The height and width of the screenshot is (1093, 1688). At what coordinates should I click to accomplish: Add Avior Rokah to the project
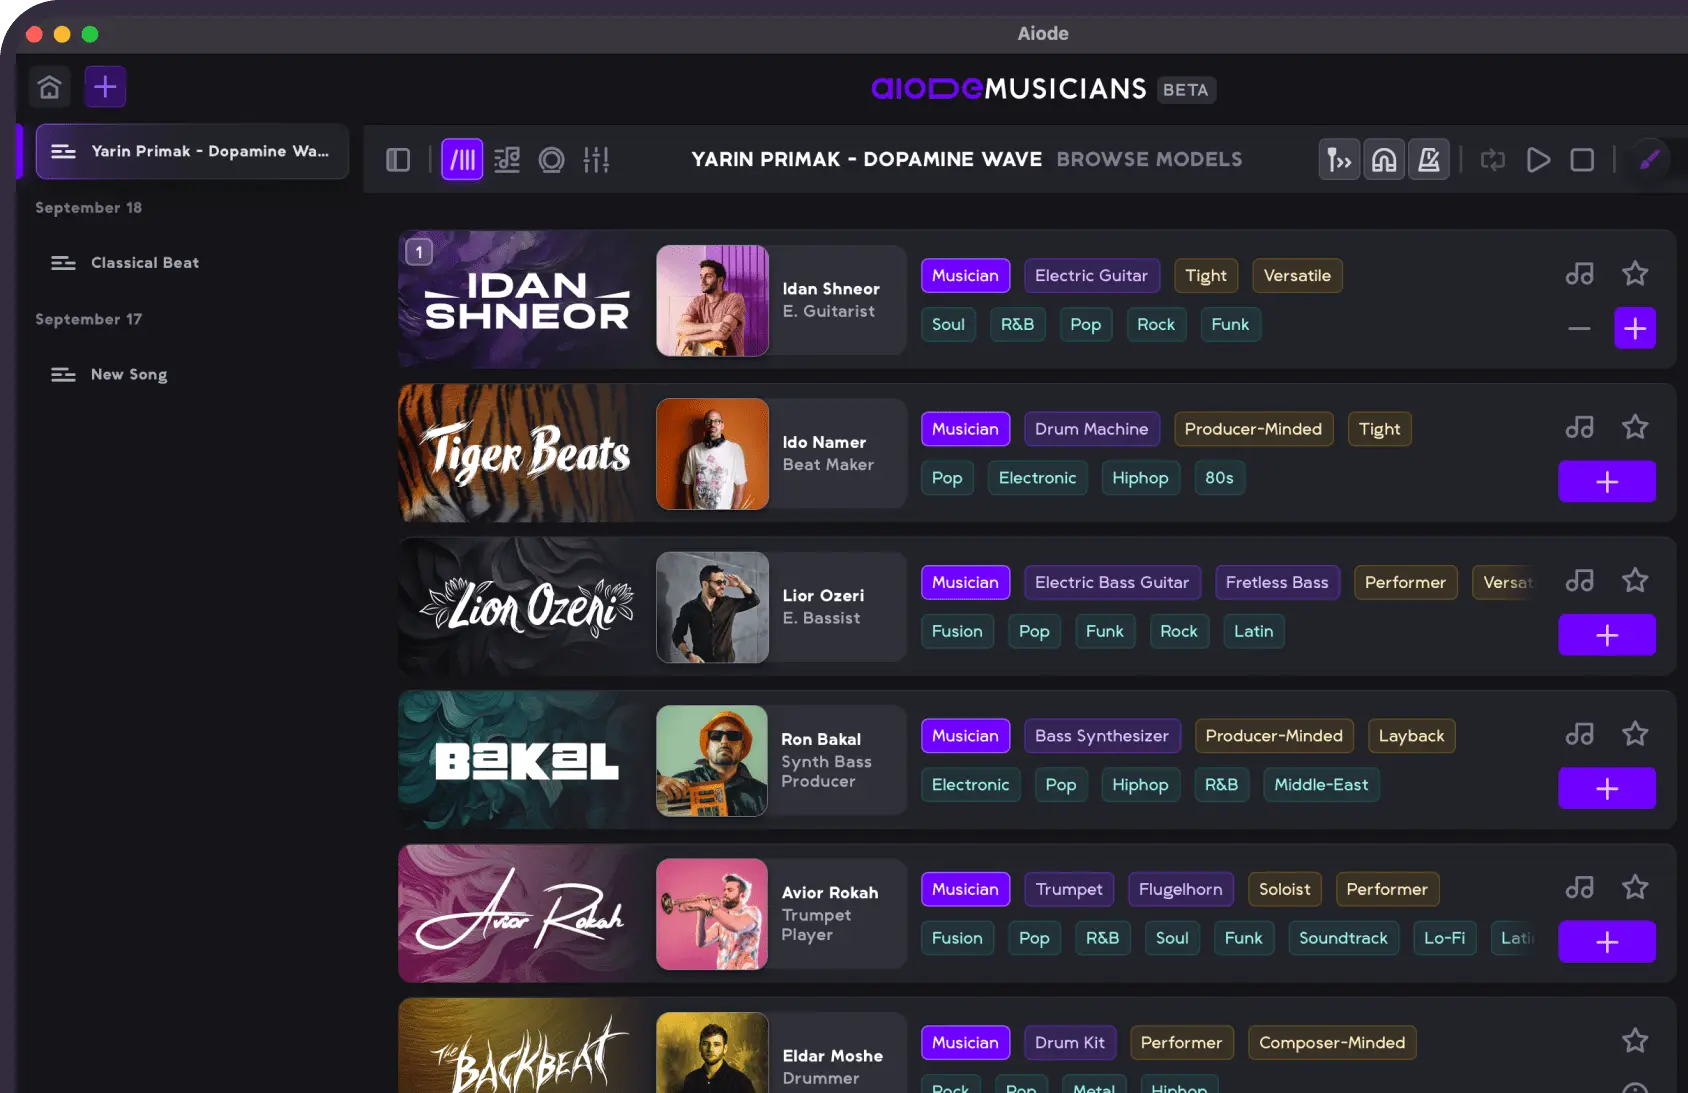coord(1607,942)
